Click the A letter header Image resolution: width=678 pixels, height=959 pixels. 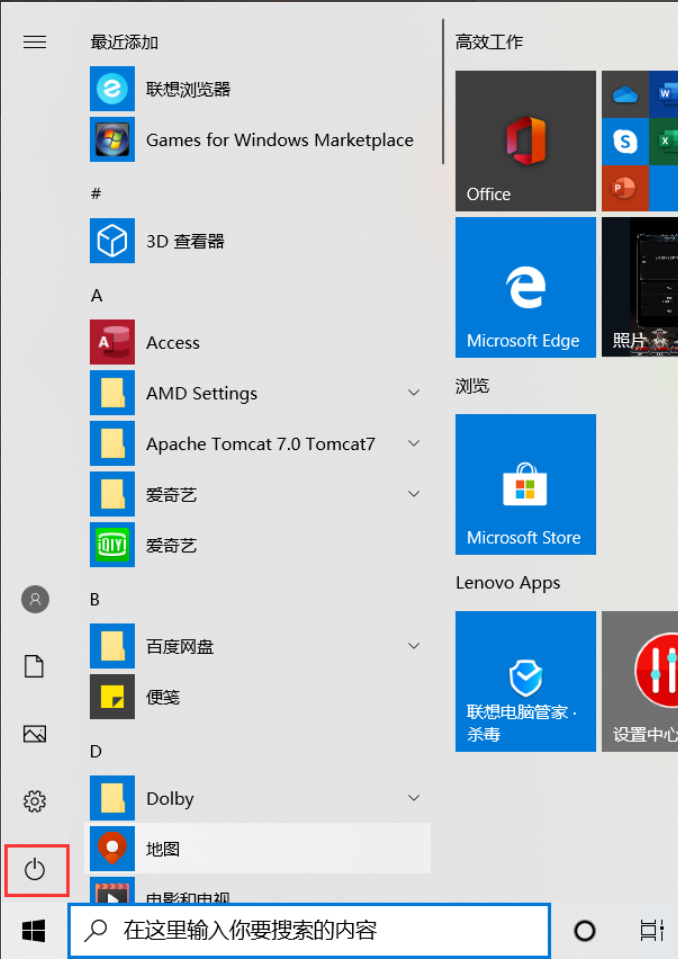96,295
